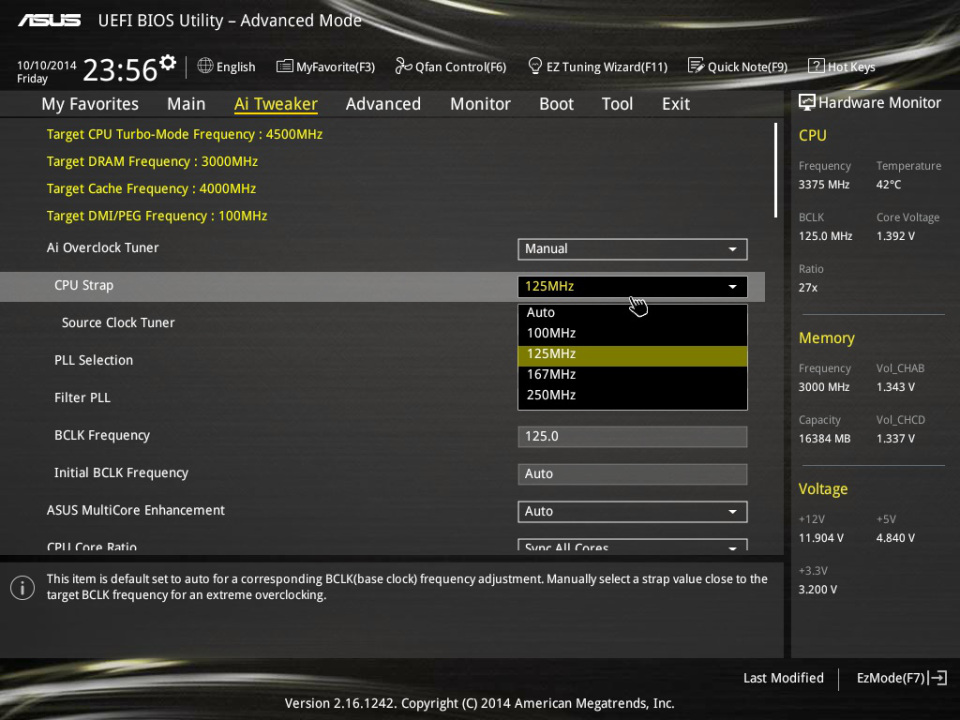Click the info icon beside the help text

[22, 588]
